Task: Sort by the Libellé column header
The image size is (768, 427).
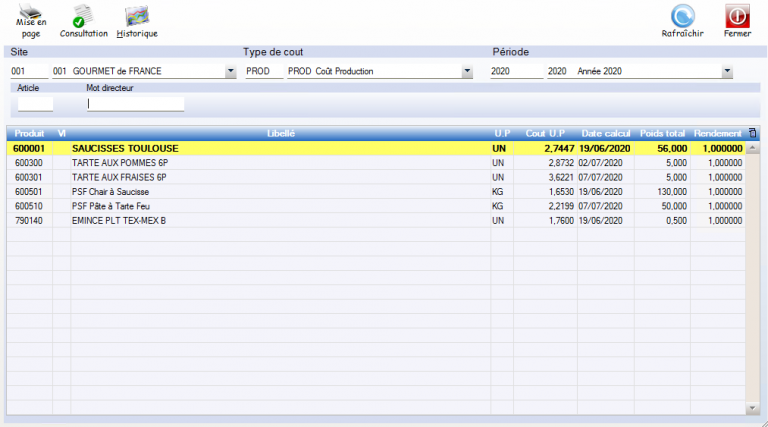Action: point(280,133)
